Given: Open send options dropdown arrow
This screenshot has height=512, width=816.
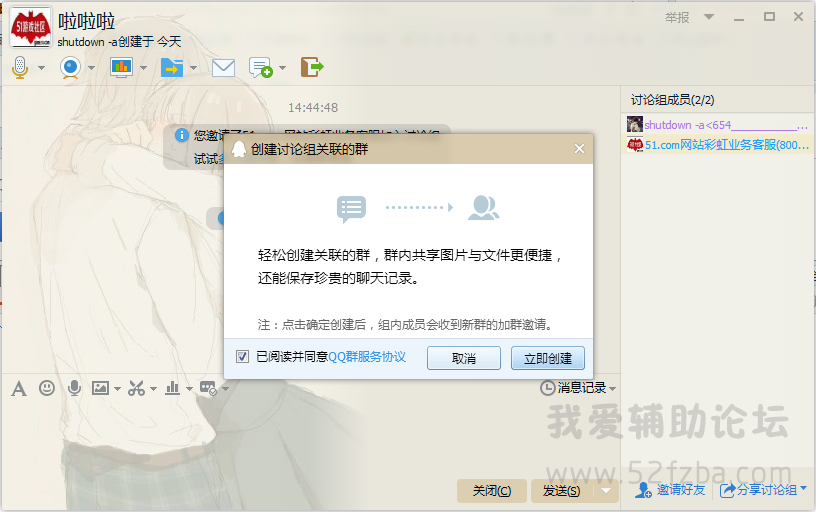Looking at the screenshot, I should point(606,491).
